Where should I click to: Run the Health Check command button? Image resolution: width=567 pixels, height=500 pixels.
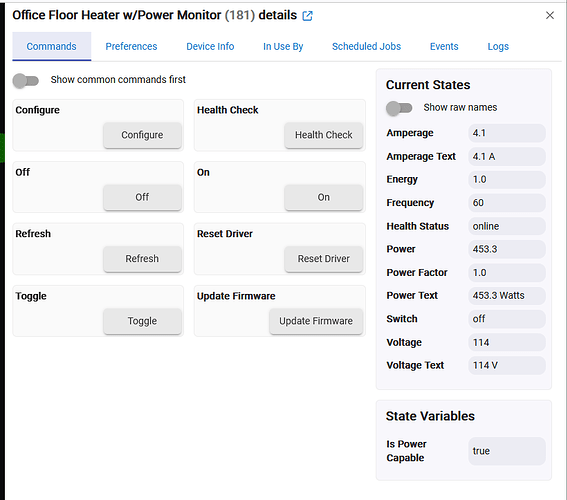point(324,135)
